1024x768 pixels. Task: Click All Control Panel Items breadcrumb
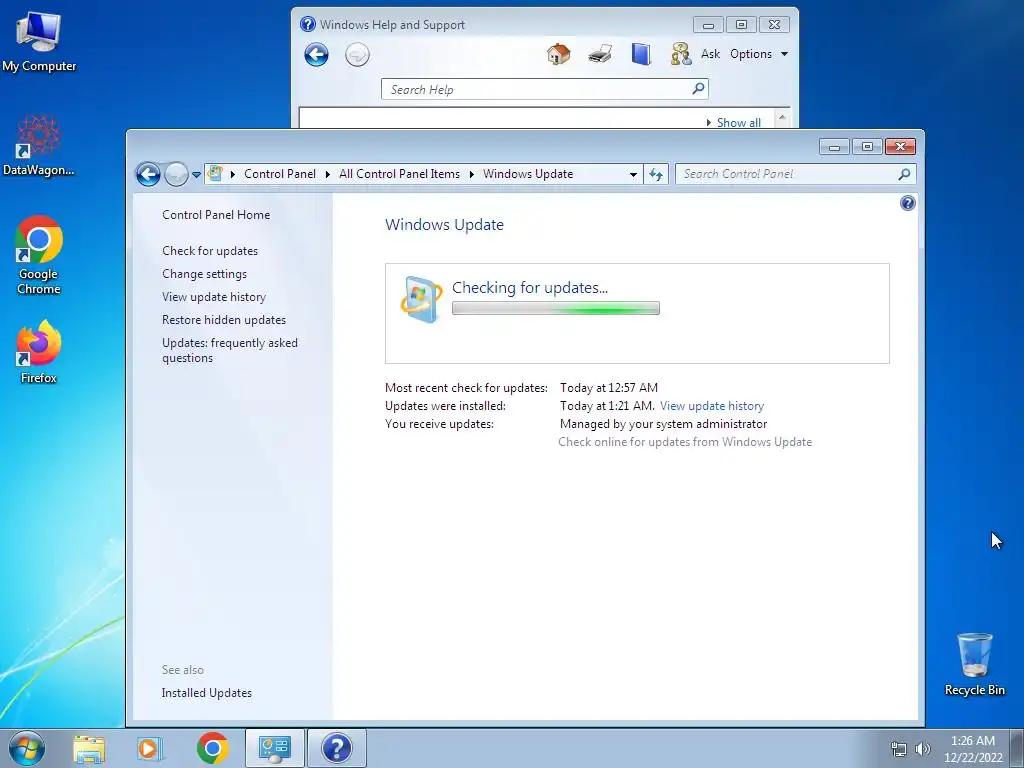click(399, 174)
